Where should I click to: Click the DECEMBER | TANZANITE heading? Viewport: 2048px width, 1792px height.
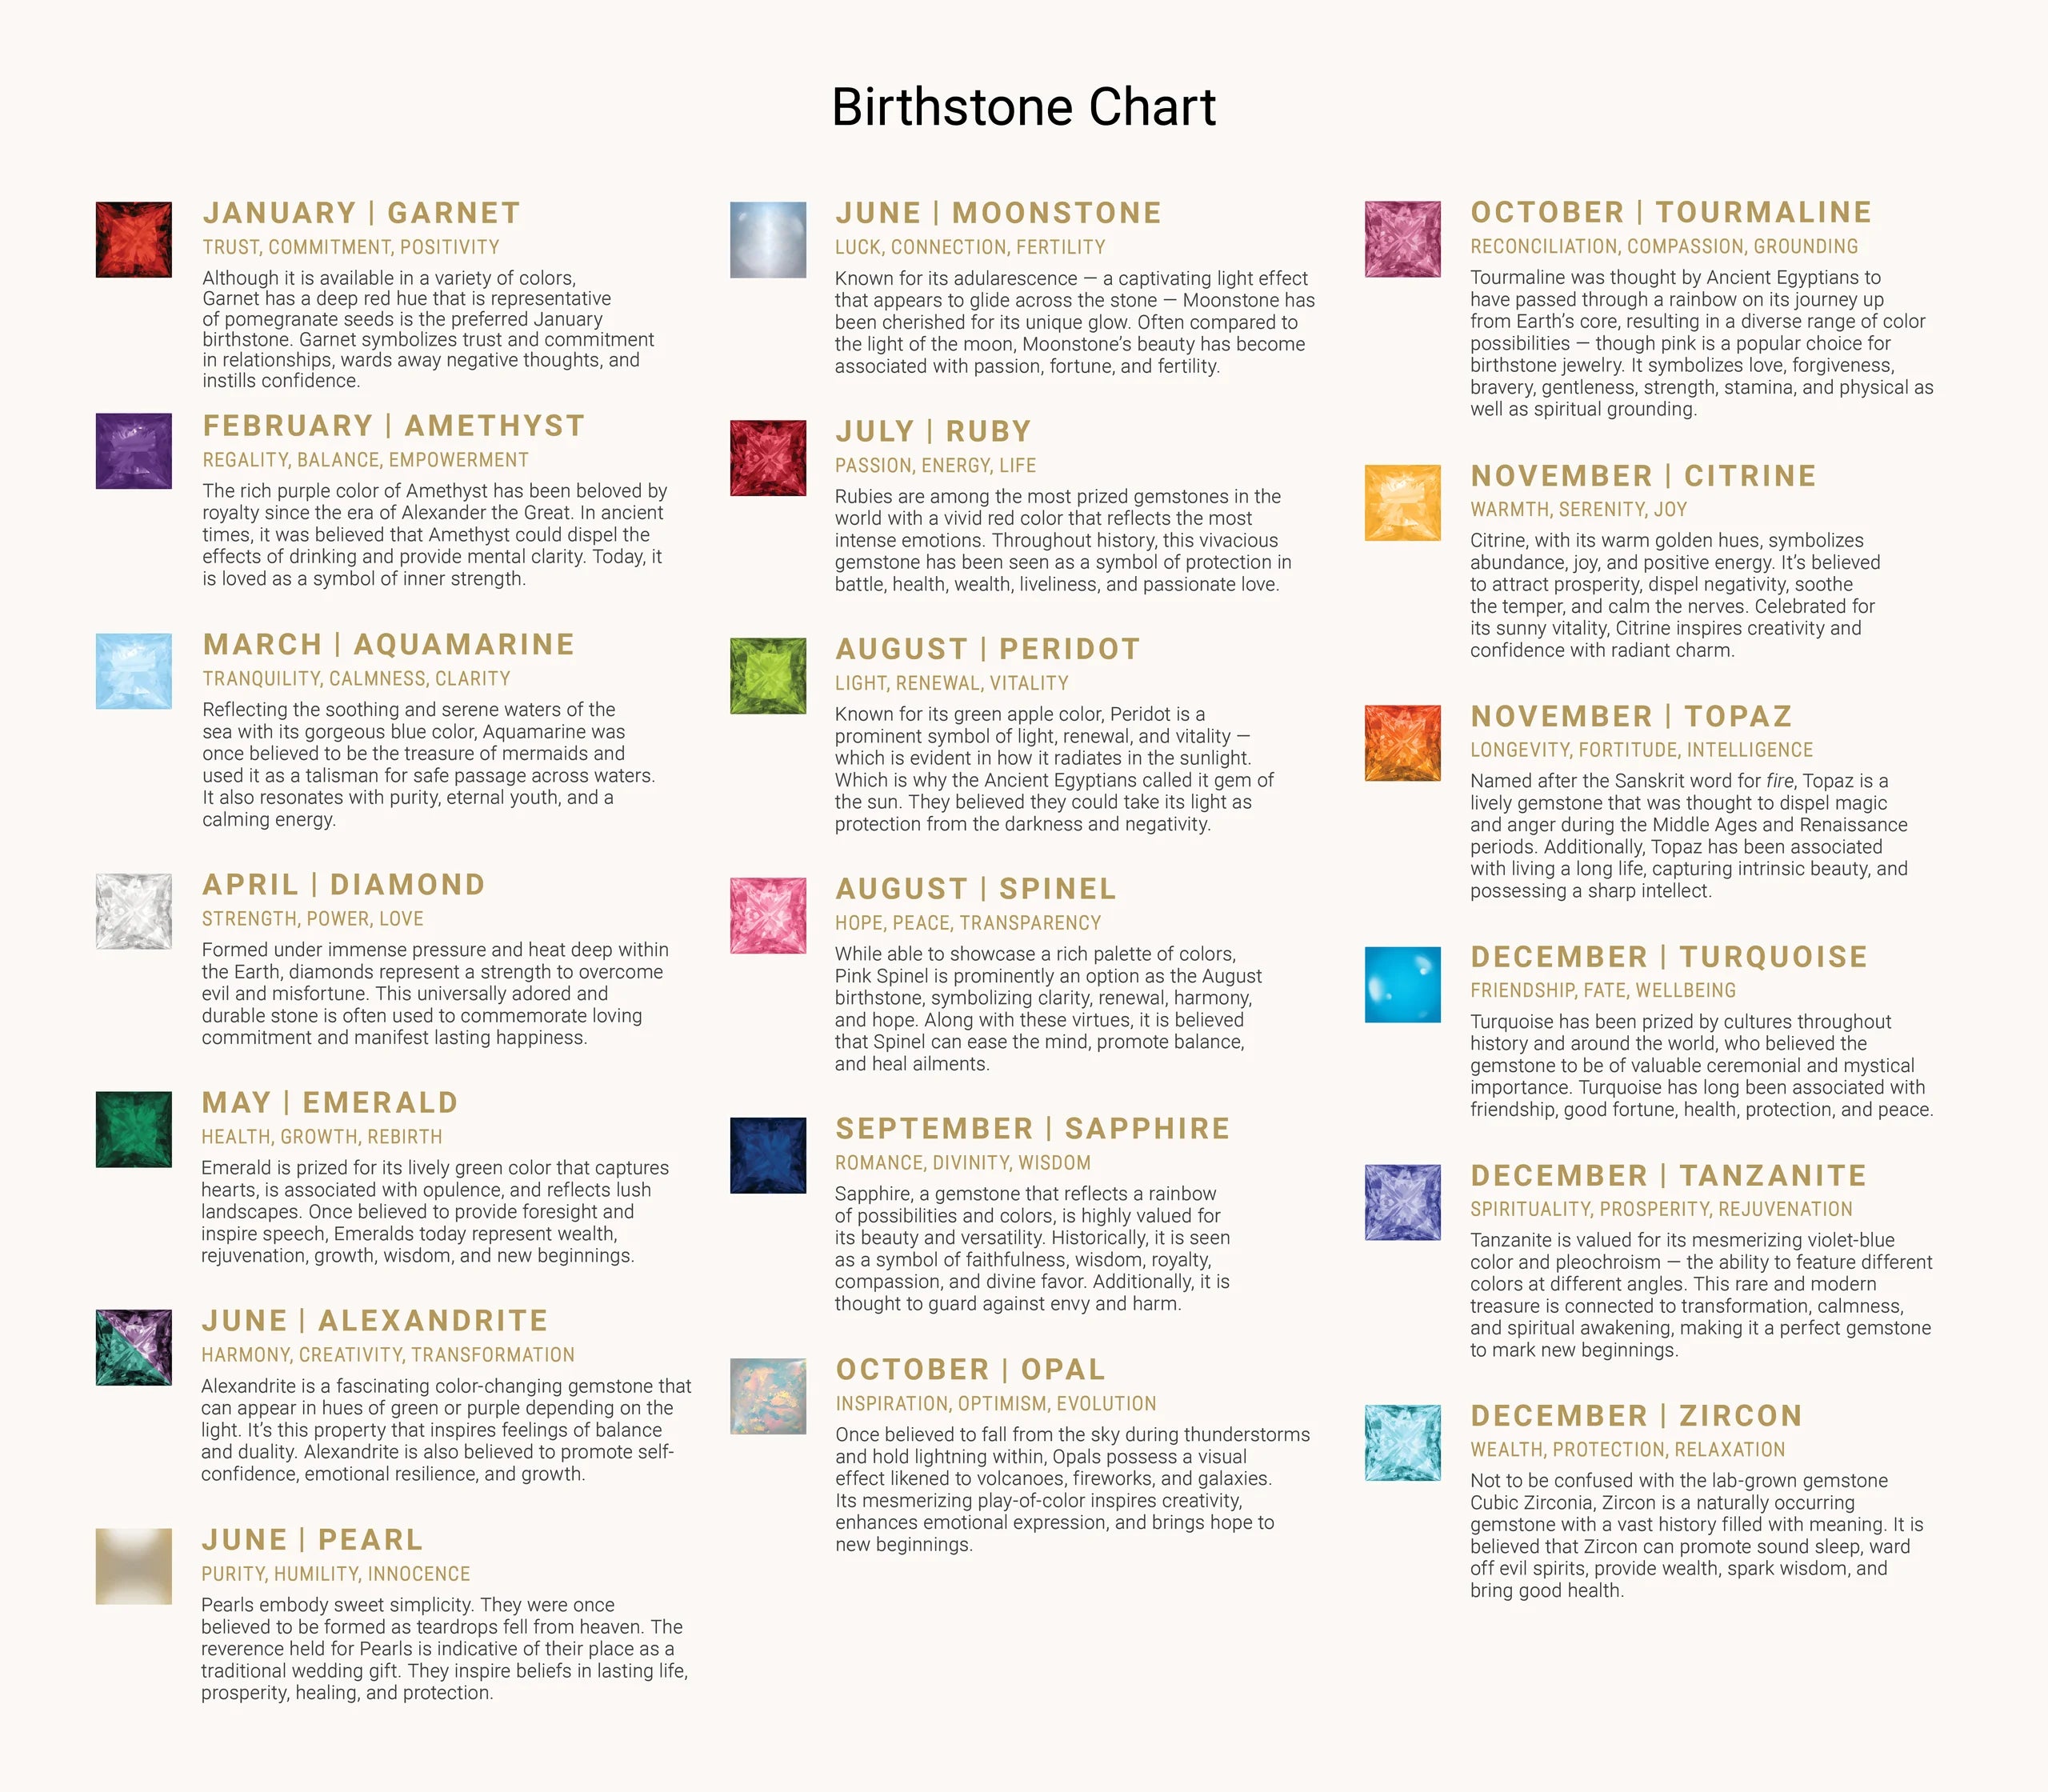click(x=1668, y=1175)
